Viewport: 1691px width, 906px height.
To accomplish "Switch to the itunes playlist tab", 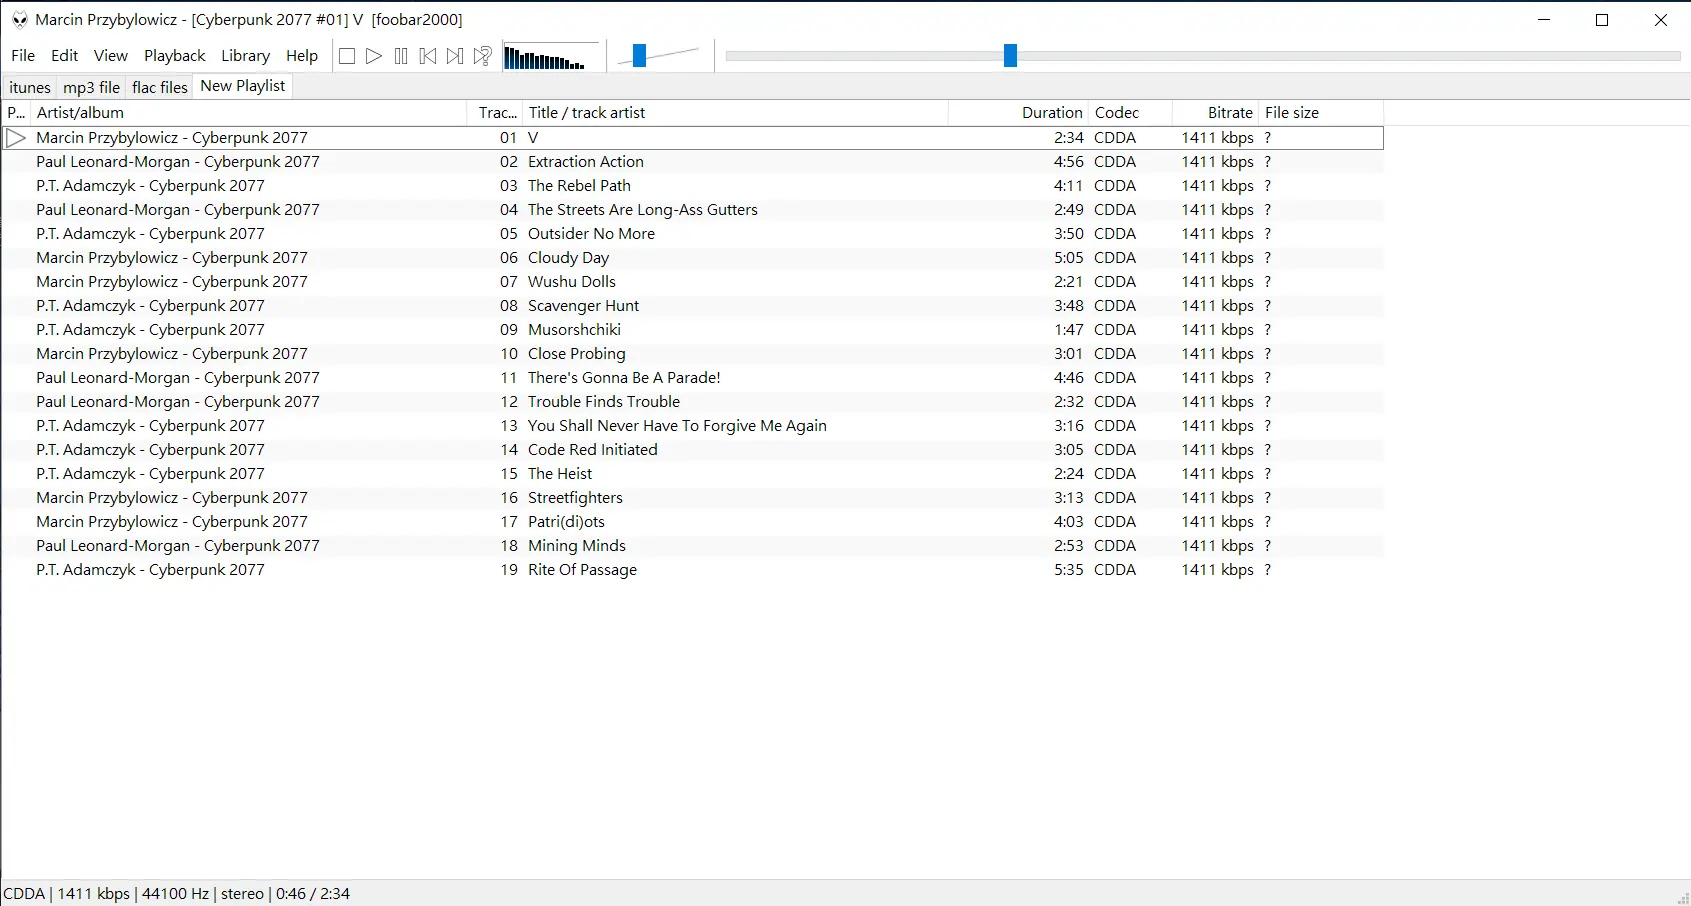I will [30, 87].
